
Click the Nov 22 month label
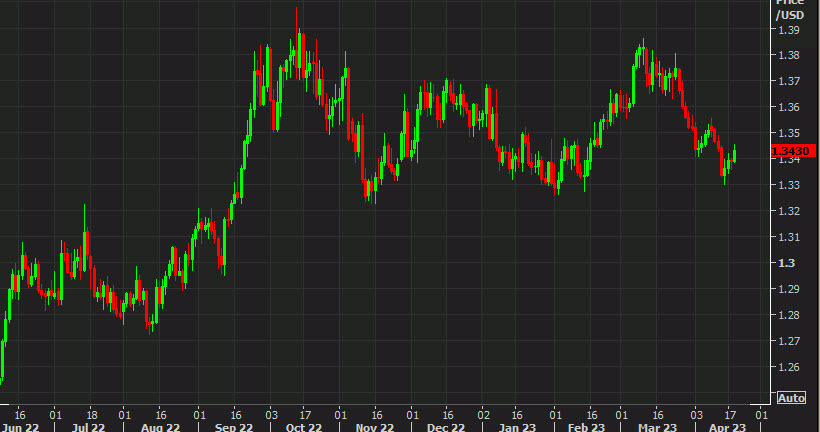click(374, 427)
